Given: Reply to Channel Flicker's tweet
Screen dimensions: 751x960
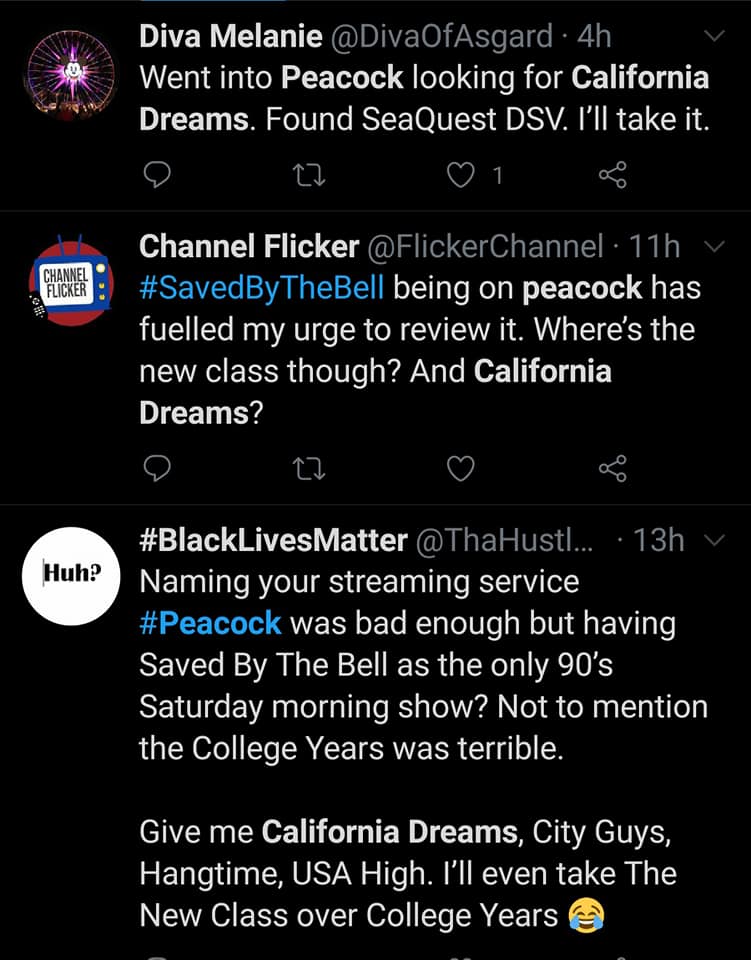Looking at the screenshot, I should click(157, 468).
